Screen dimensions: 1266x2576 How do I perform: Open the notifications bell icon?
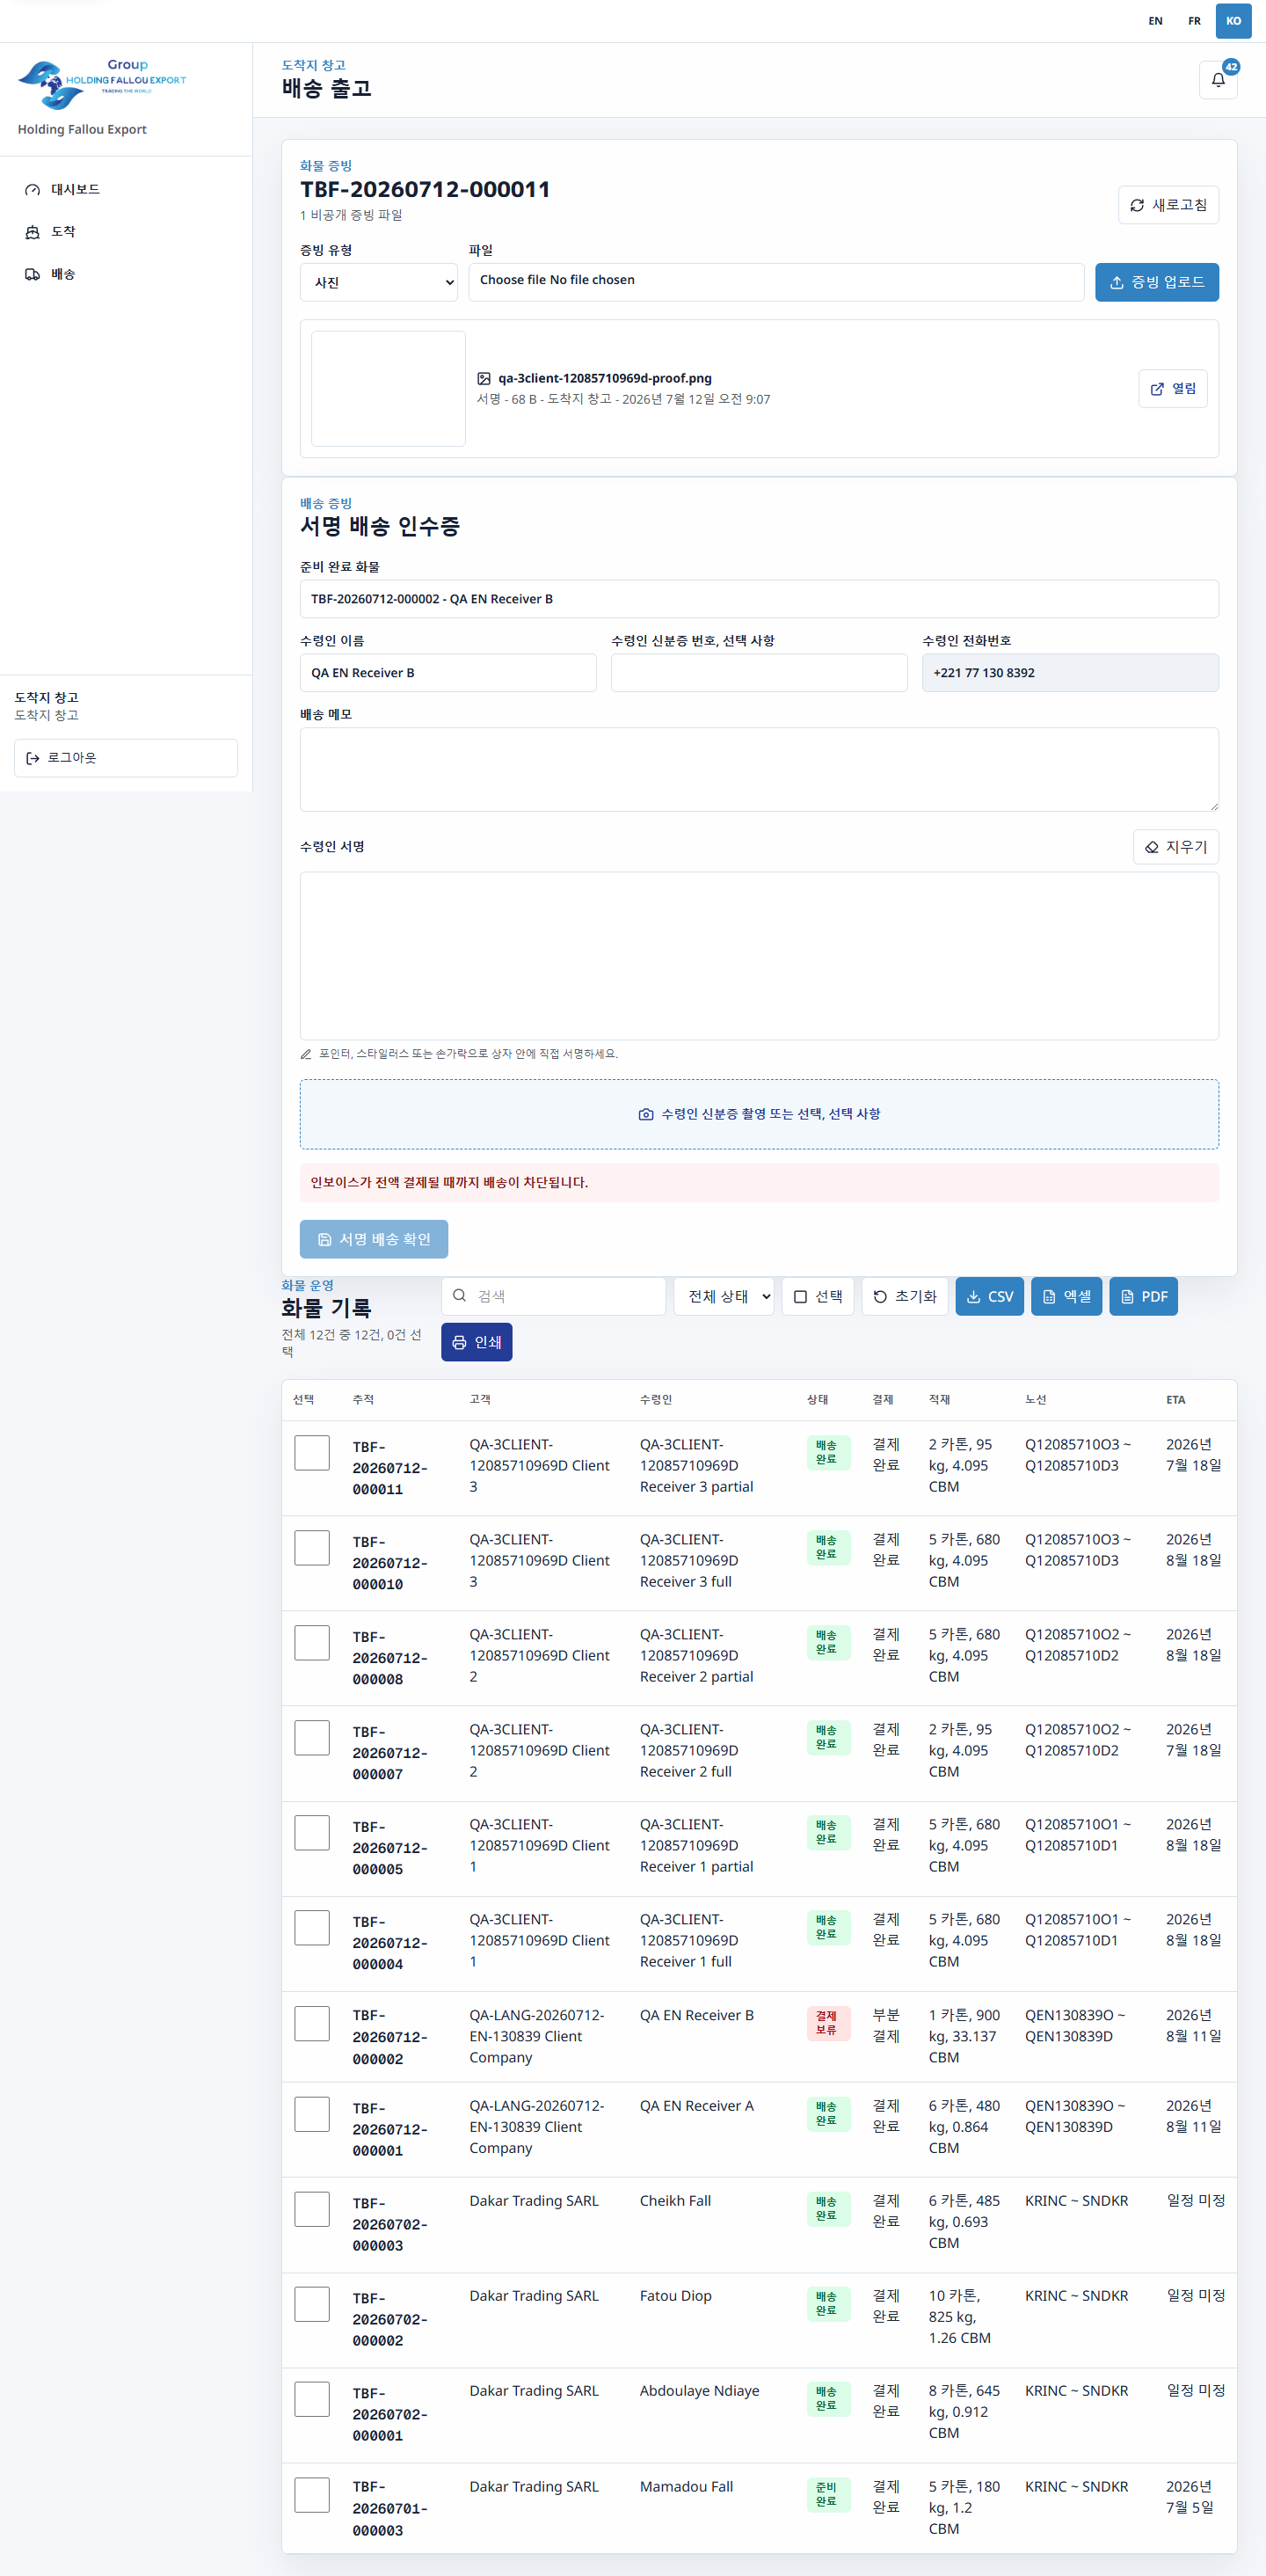(1217, 80)
